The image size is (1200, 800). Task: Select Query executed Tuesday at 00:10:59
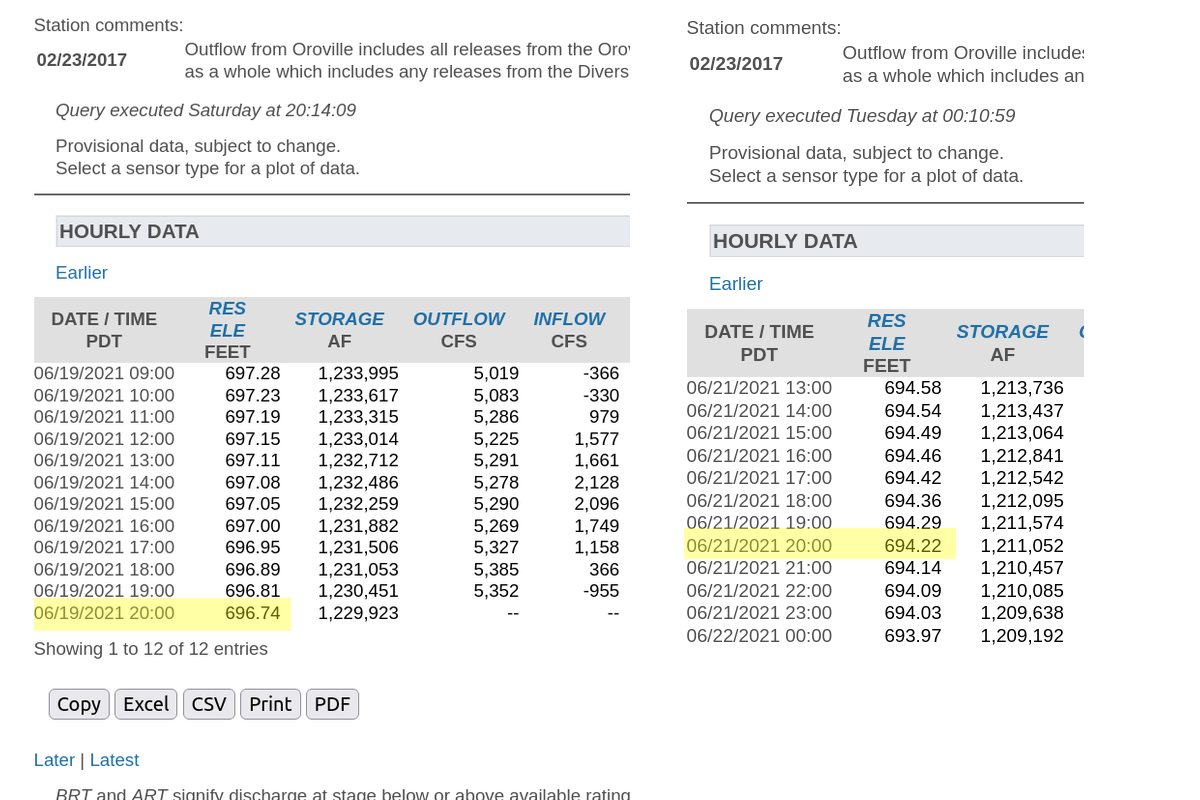click(862, 116)
